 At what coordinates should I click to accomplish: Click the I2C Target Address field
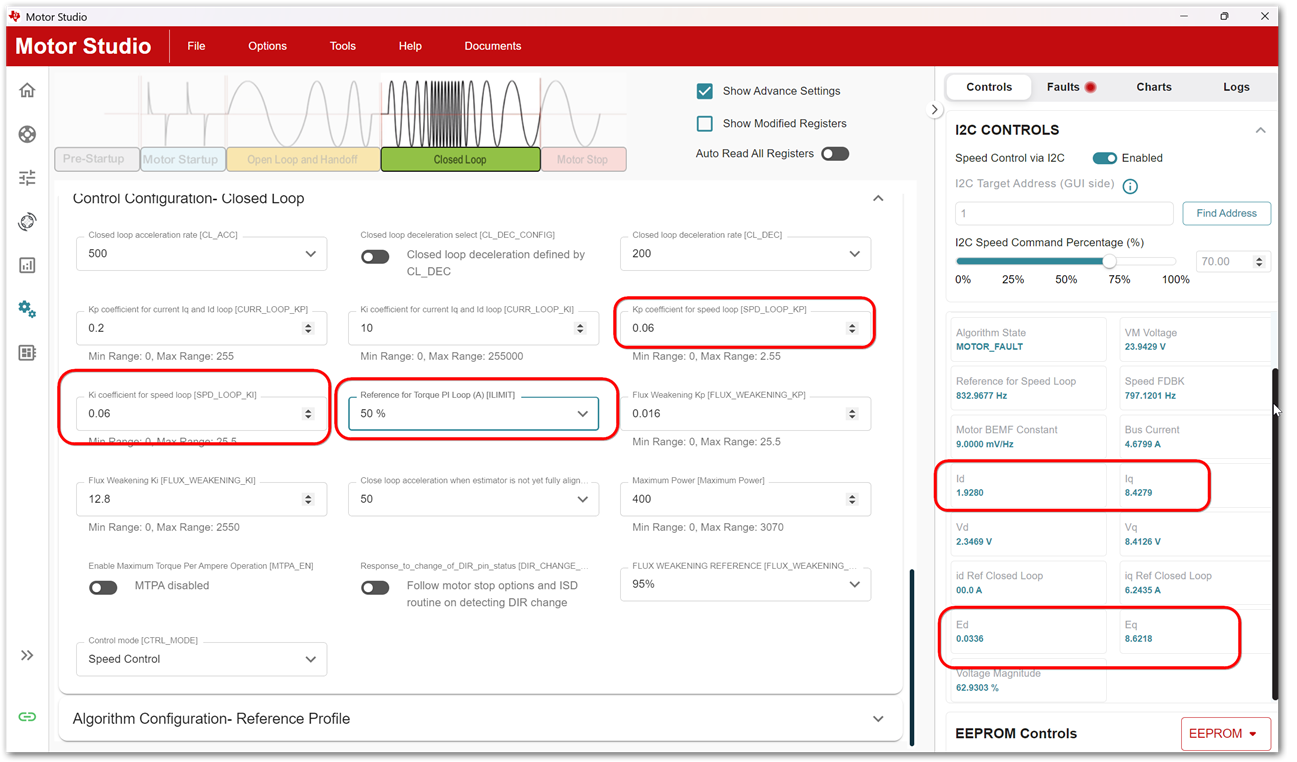click(1064, 214)
